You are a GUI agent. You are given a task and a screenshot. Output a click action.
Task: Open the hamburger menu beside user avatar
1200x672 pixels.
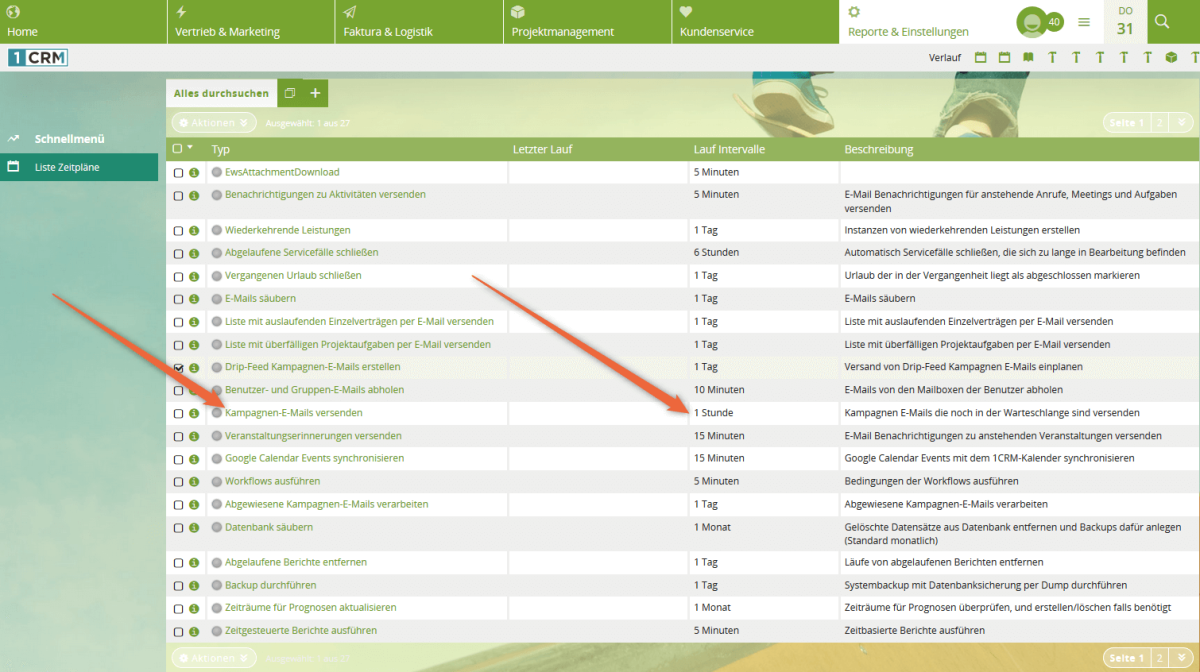click(1084, 22)
